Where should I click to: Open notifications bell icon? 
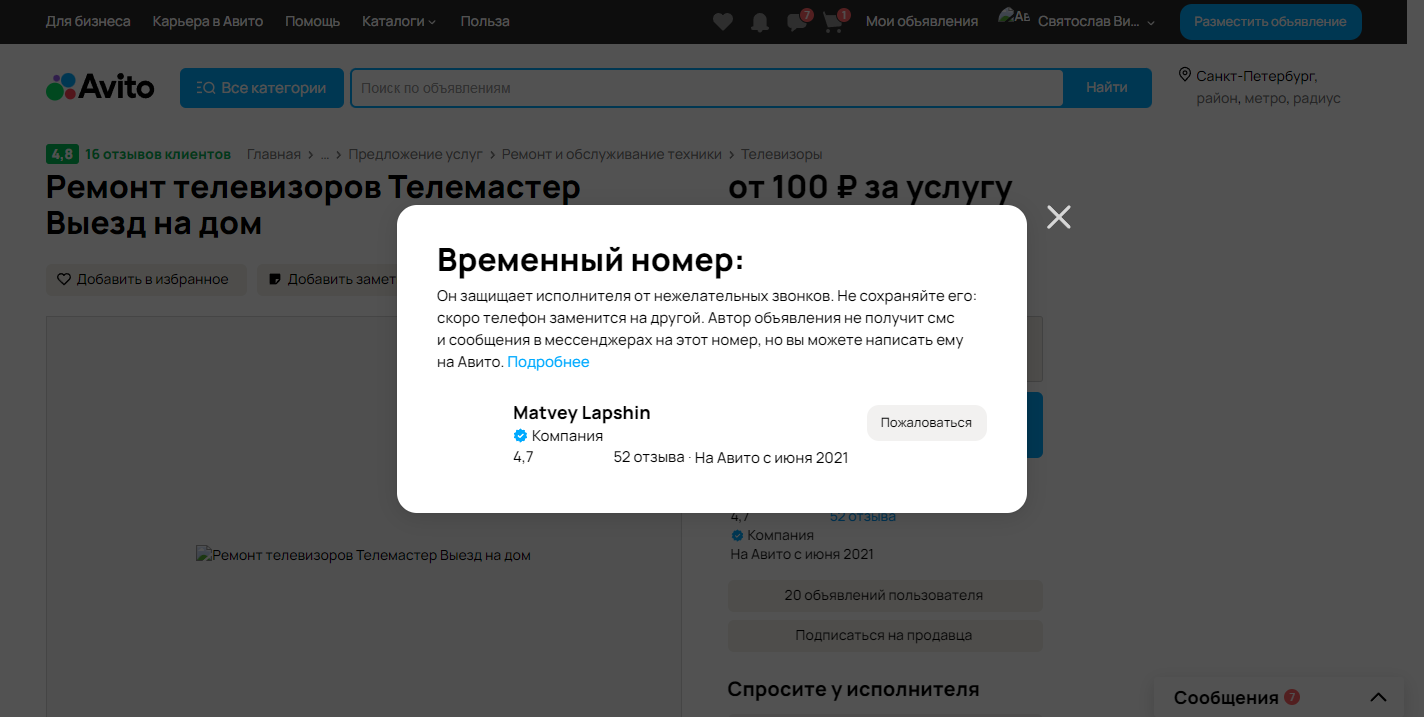click(760, 22)
